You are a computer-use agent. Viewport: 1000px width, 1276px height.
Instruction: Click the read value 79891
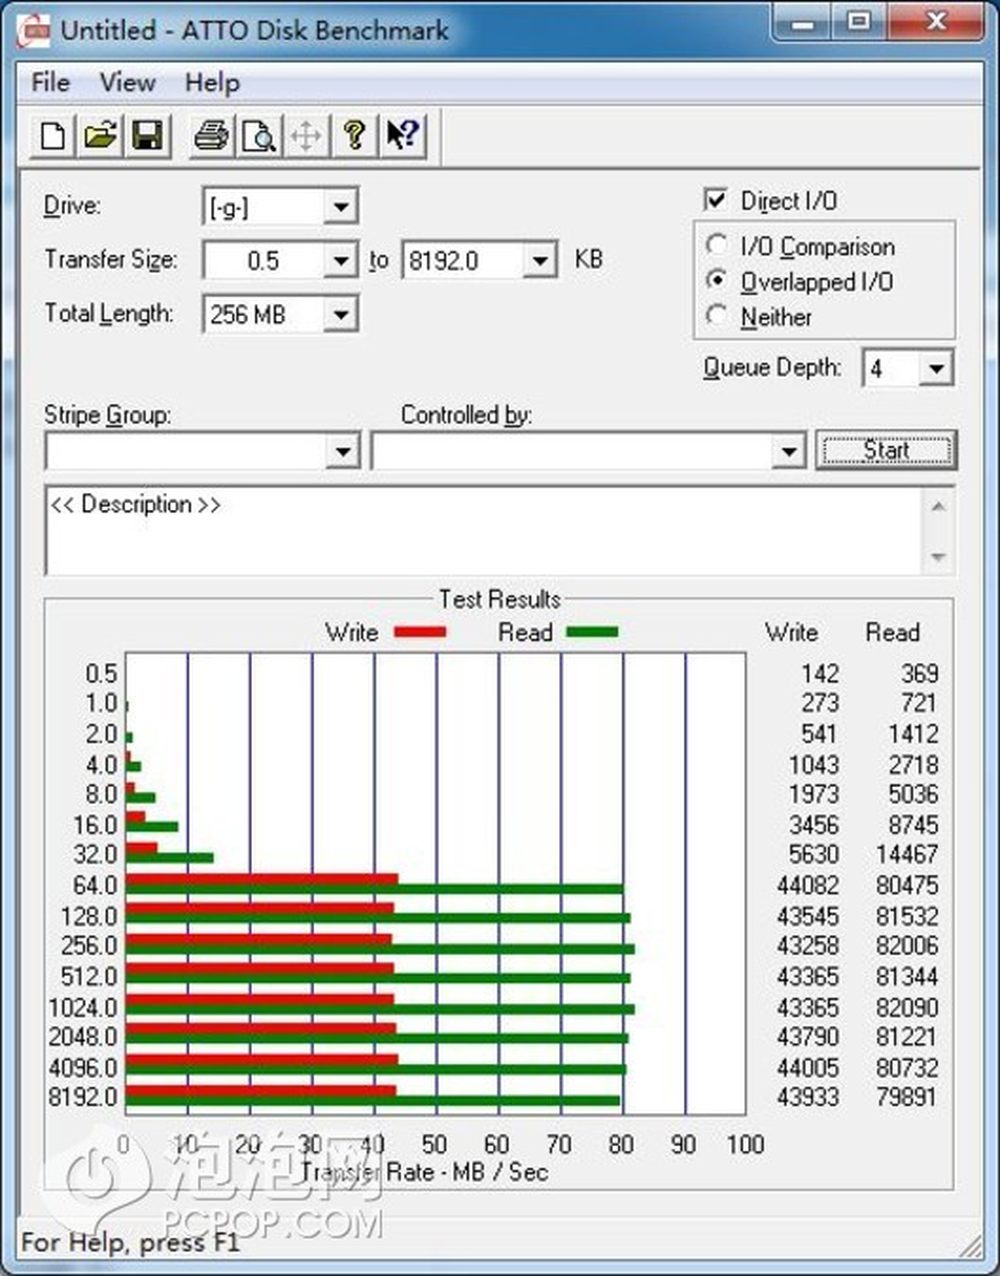click(x=907, y=1097)
